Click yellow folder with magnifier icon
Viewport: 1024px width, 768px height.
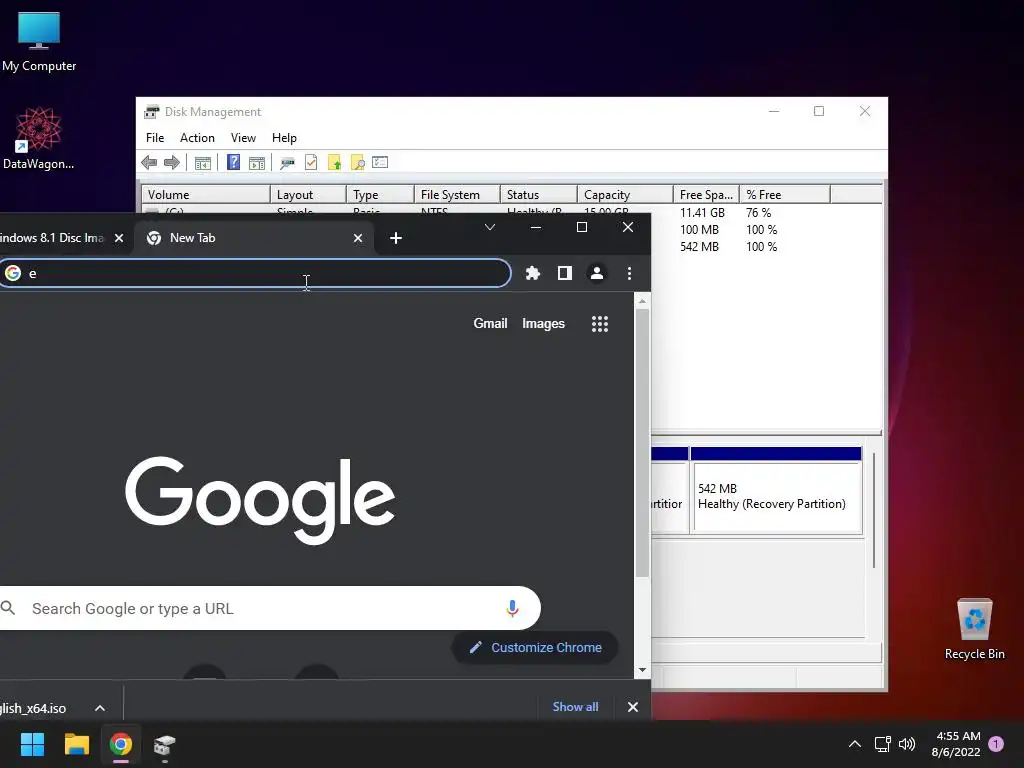[x=357, y=163]
